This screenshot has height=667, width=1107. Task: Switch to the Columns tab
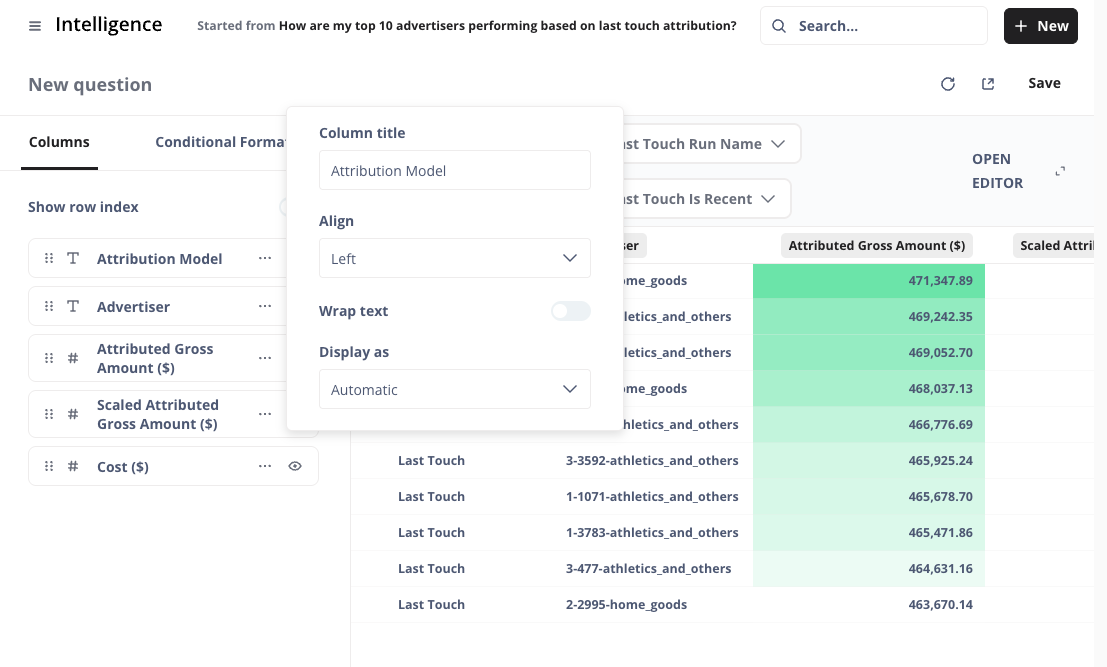tap(59, 142)
